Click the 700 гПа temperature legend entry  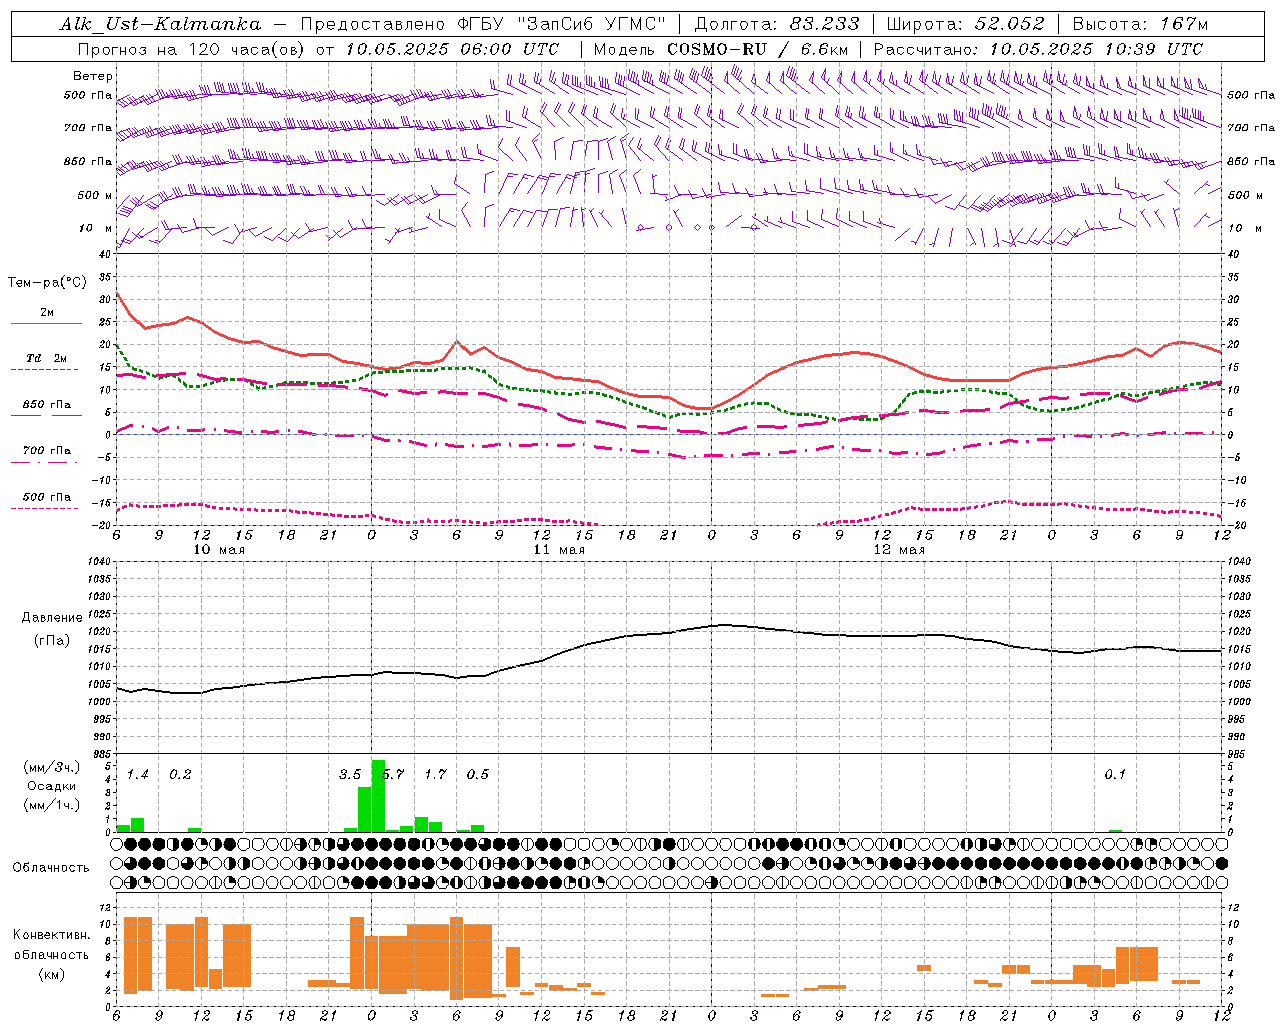coord(47,450)
